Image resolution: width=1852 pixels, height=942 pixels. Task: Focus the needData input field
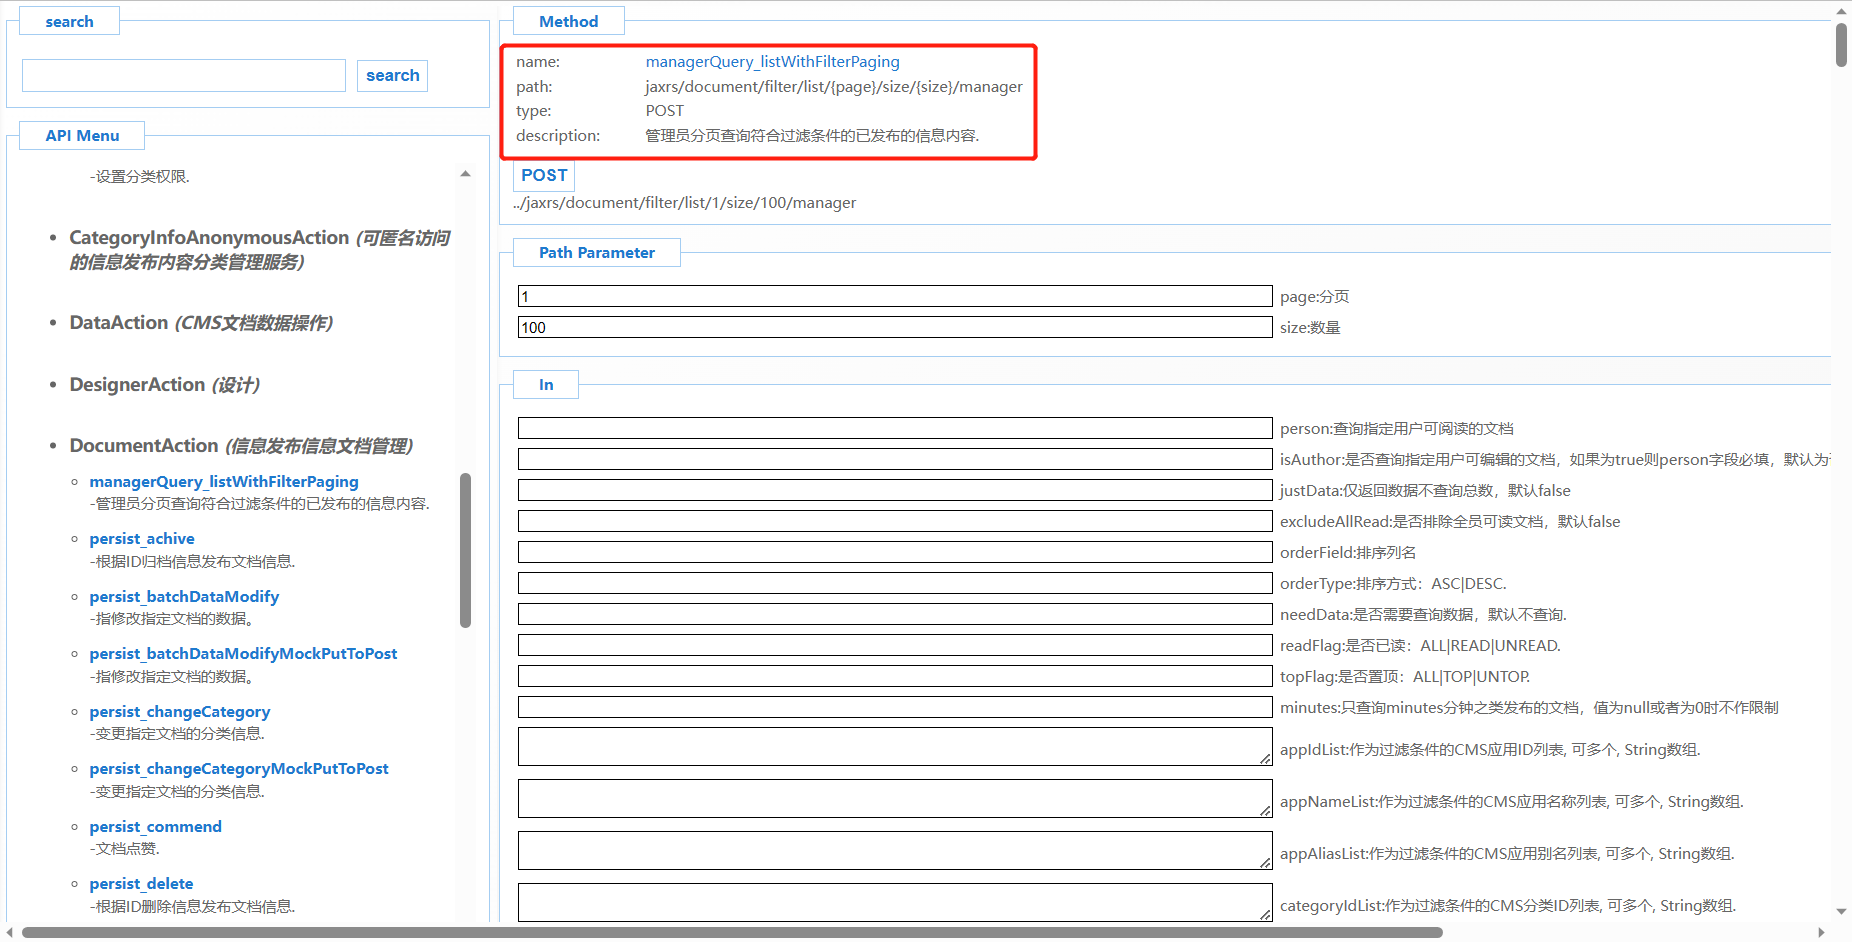[895, 615]
